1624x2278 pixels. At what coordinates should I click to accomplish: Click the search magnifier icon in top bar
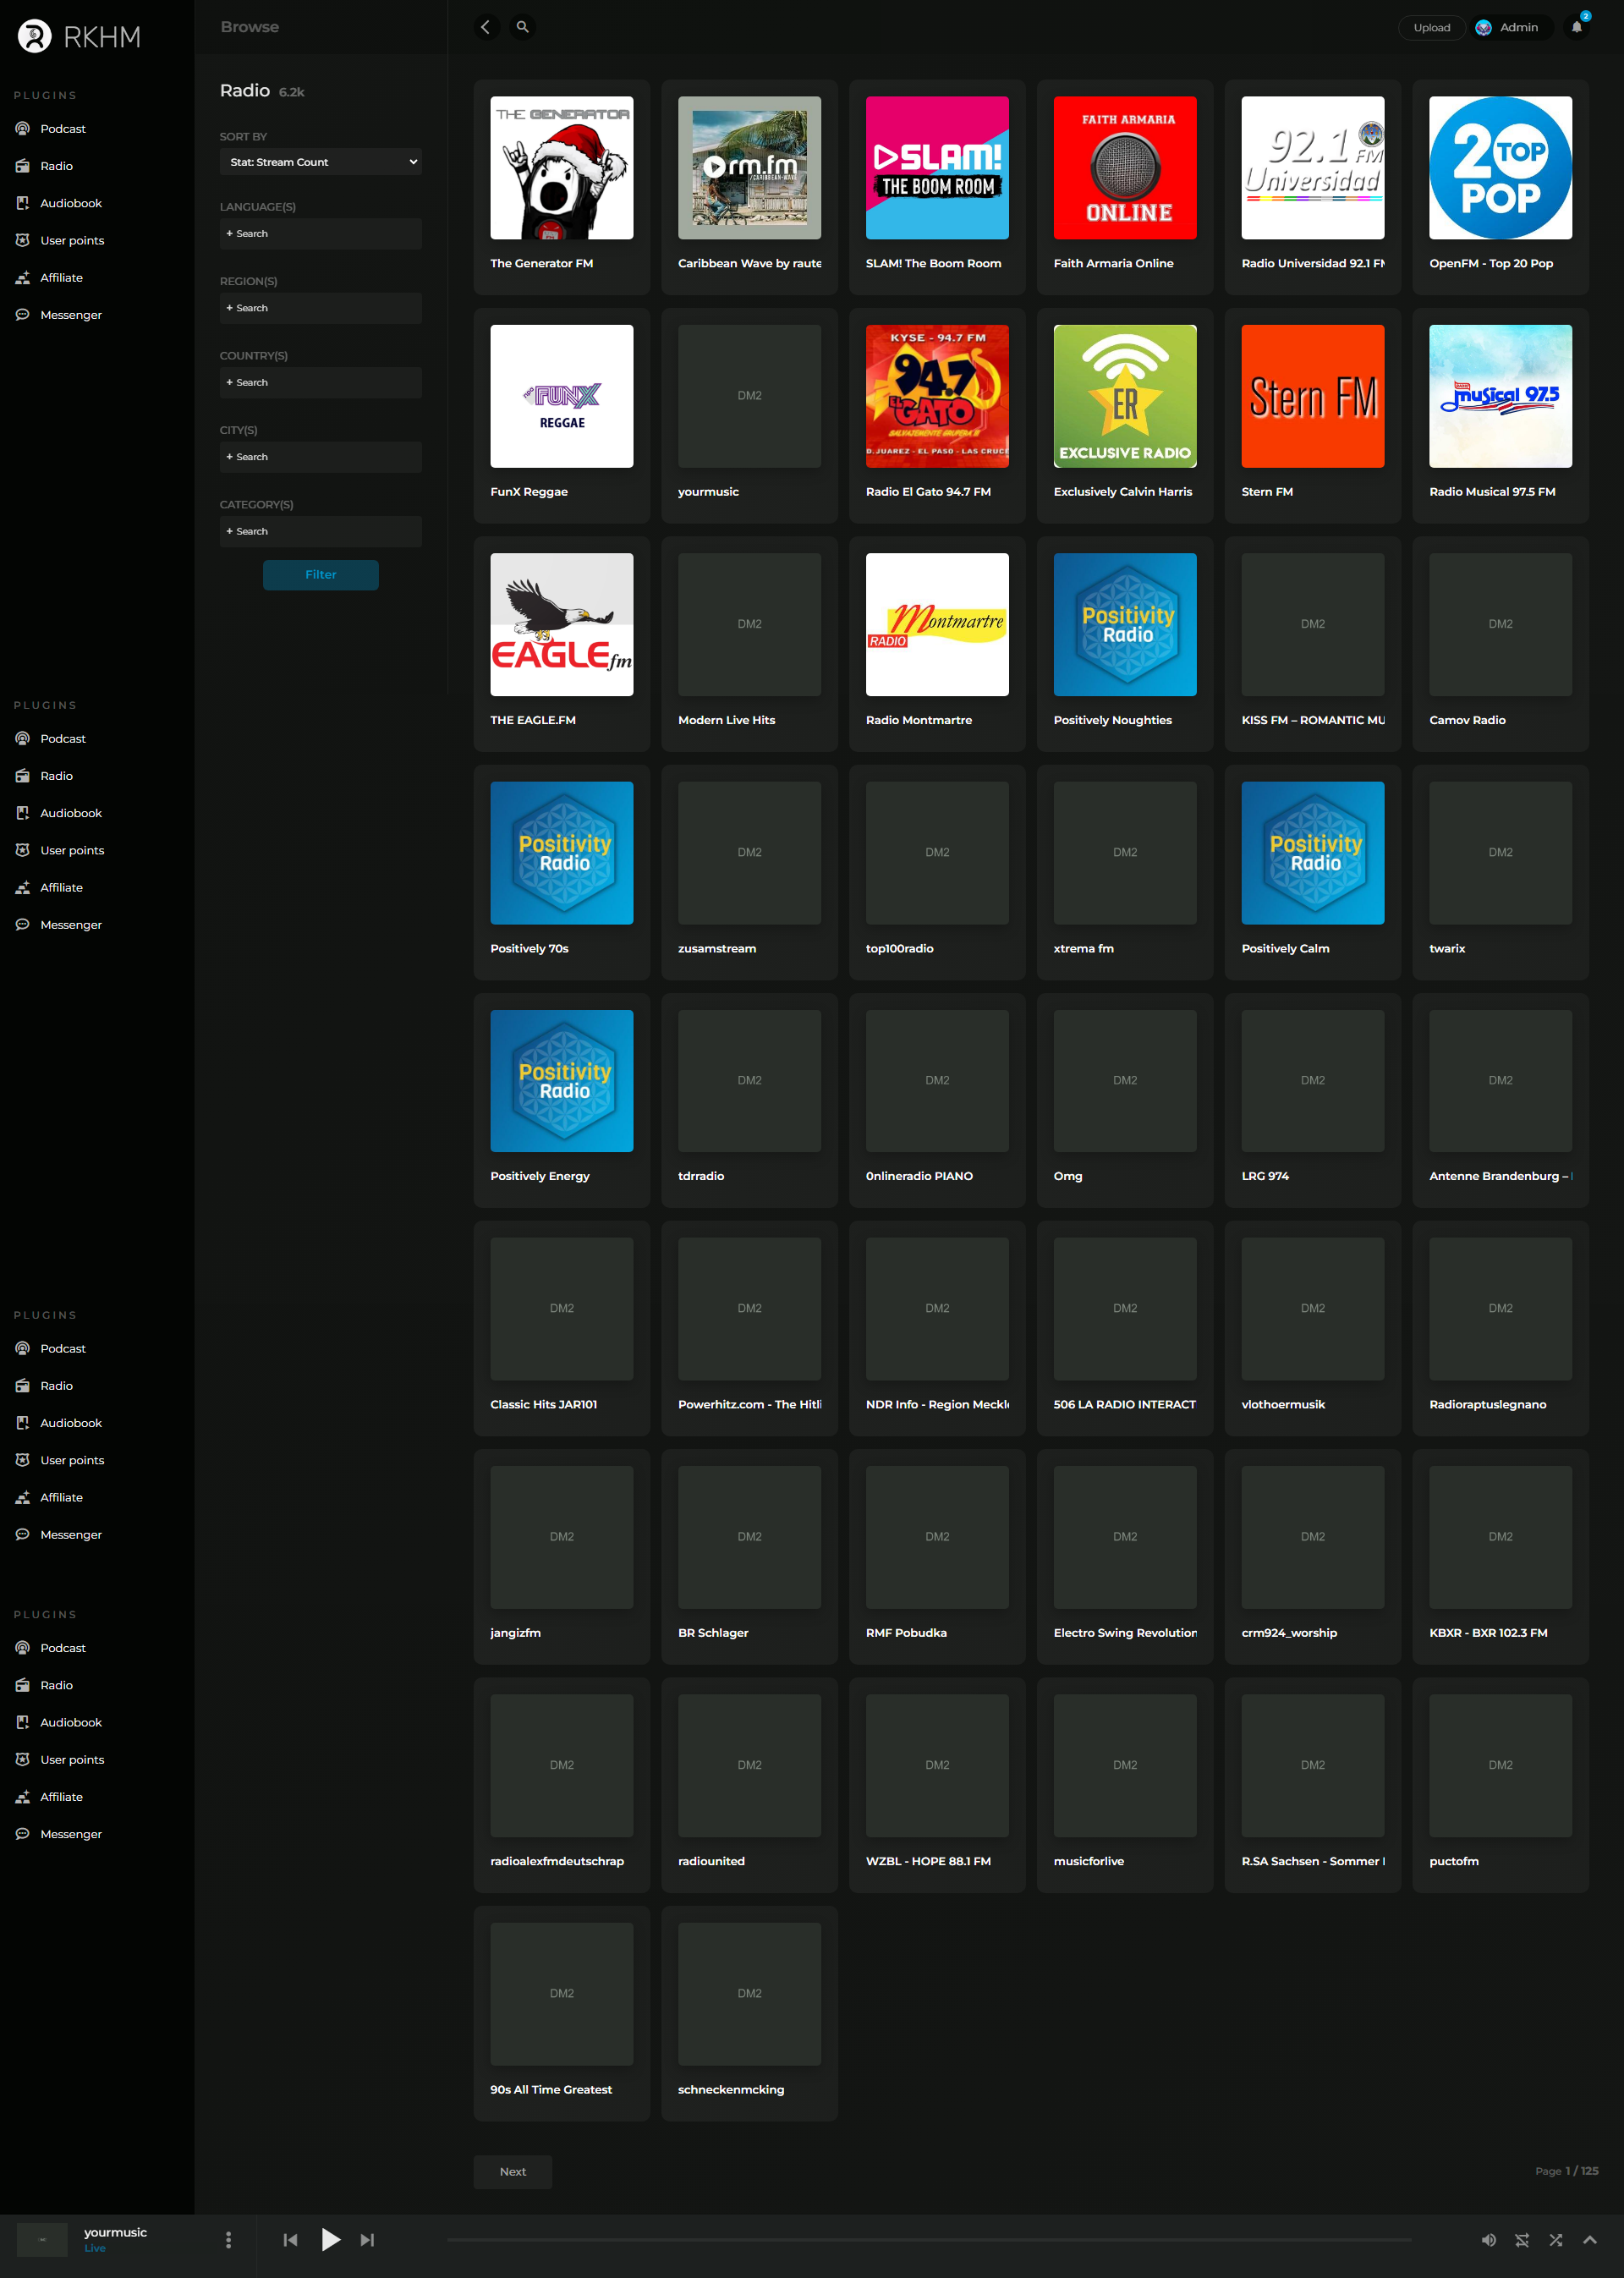pyautogui.click(x=522, y=27)
